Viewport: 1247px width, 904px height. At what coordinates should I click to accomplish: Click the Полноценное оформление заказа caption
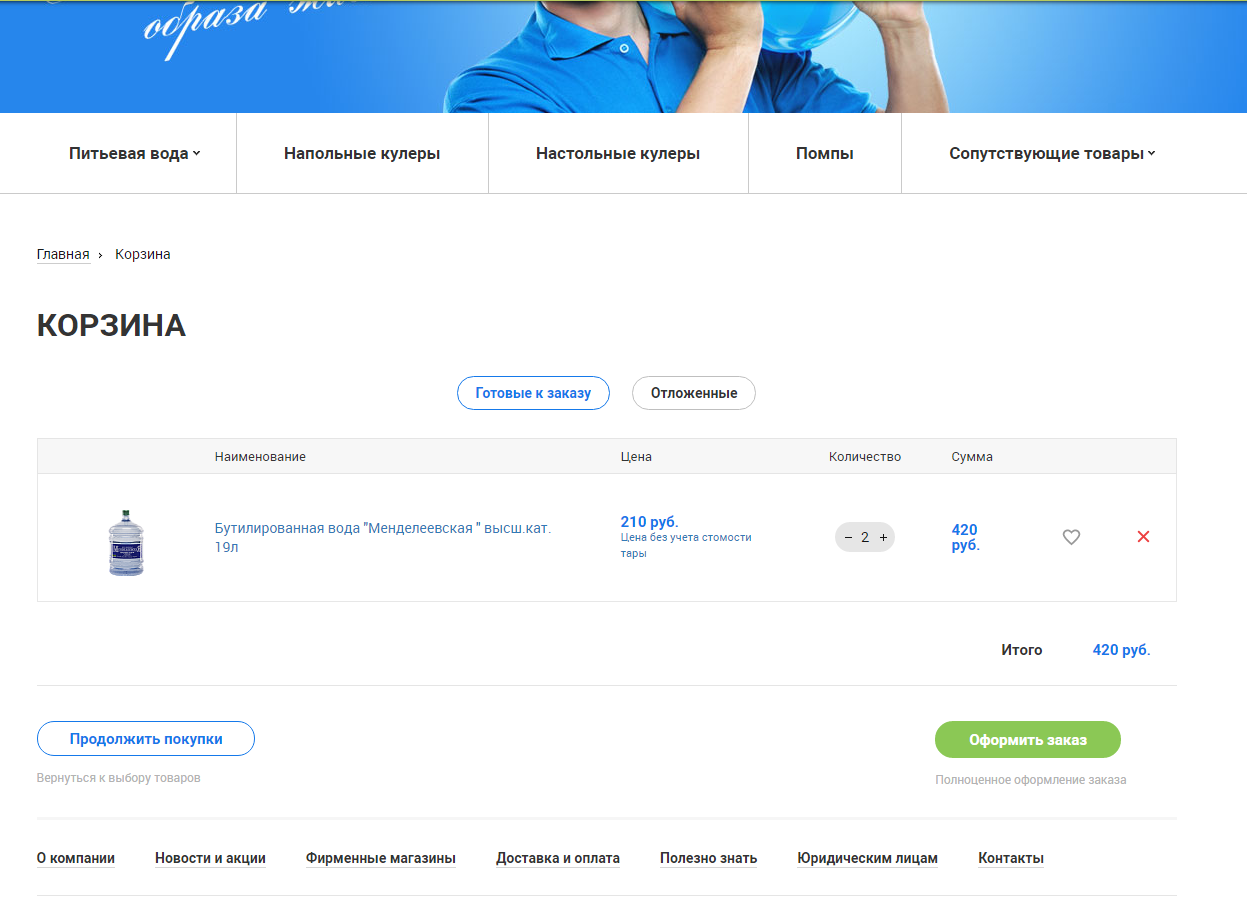click(1031, 779)
